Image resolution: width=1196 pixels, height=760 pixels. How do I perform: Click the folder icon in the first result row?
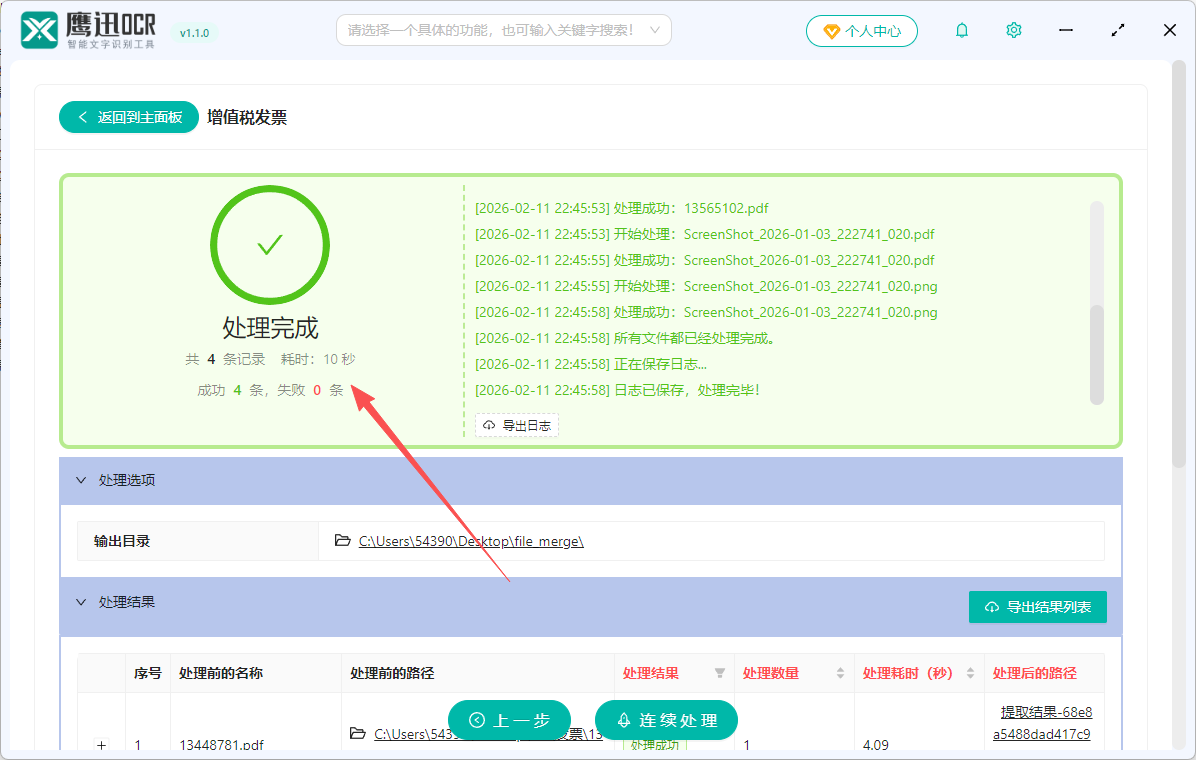[358, 733]
